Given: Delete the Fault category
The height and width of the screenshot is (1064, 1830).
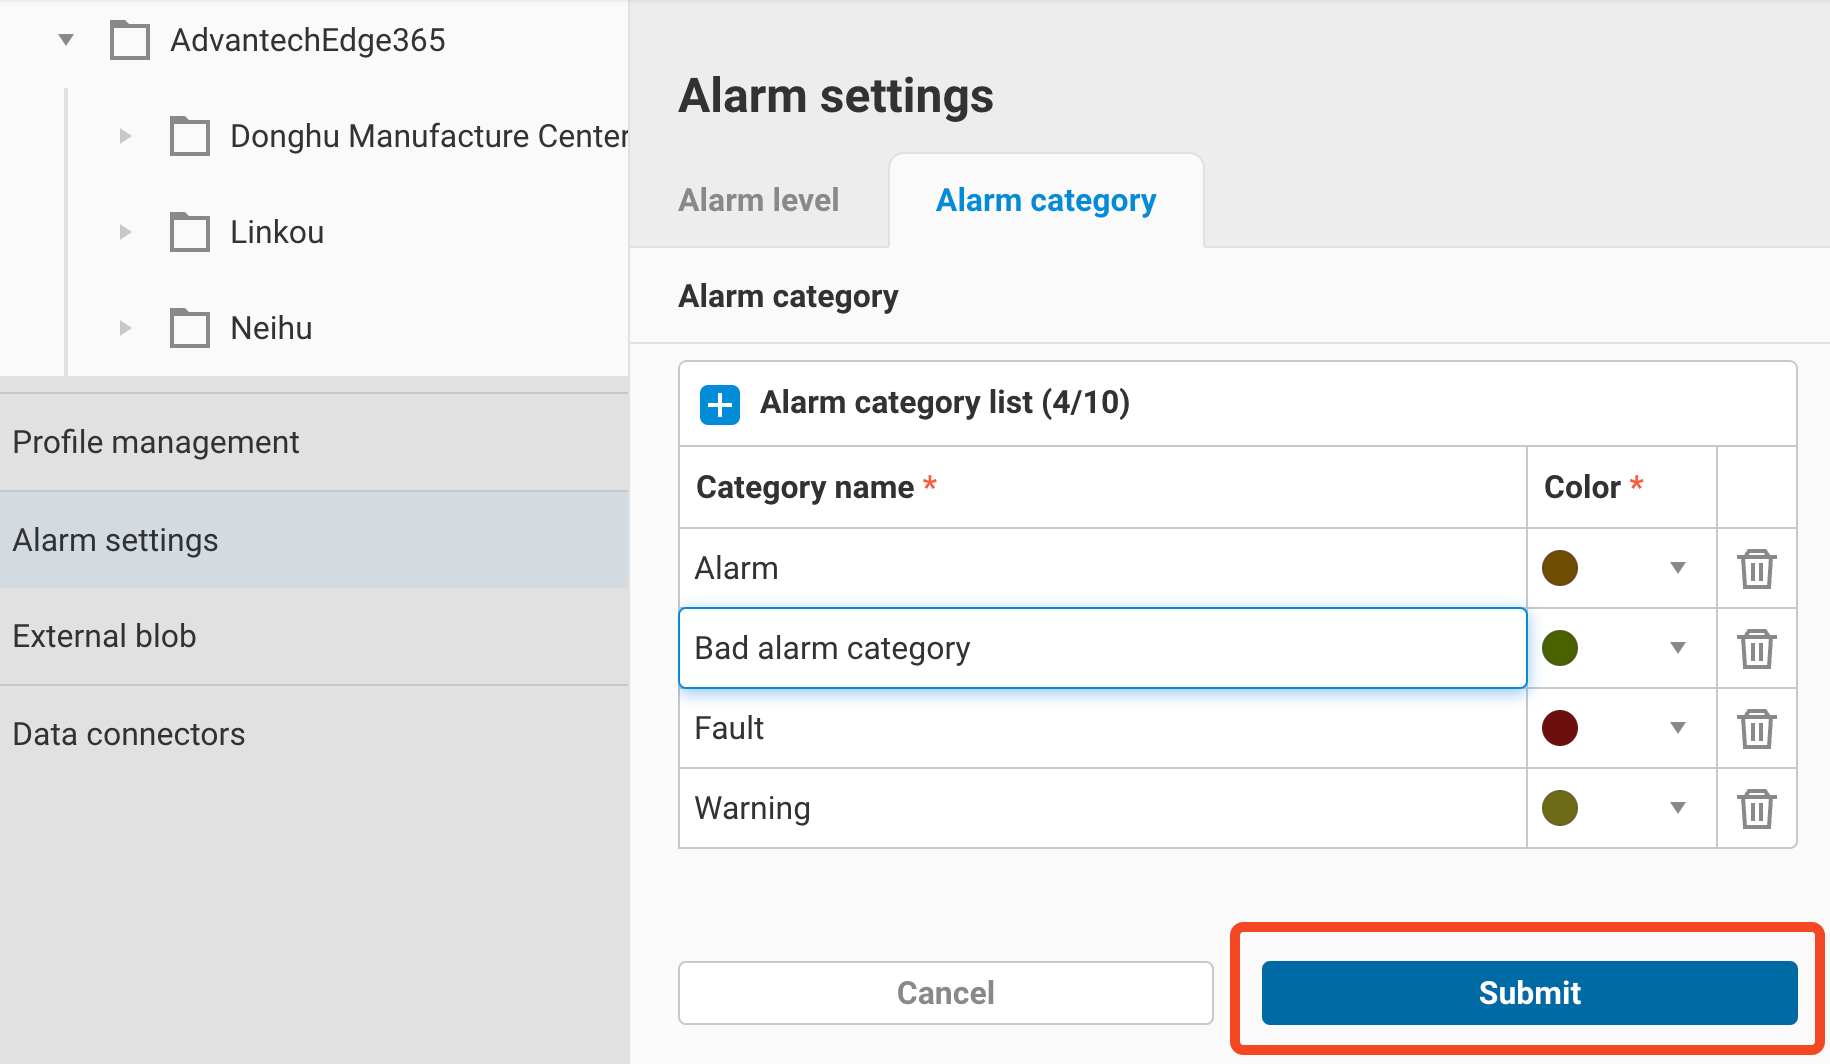Looking at the screenshot, I should click(x=1757, y=728).
